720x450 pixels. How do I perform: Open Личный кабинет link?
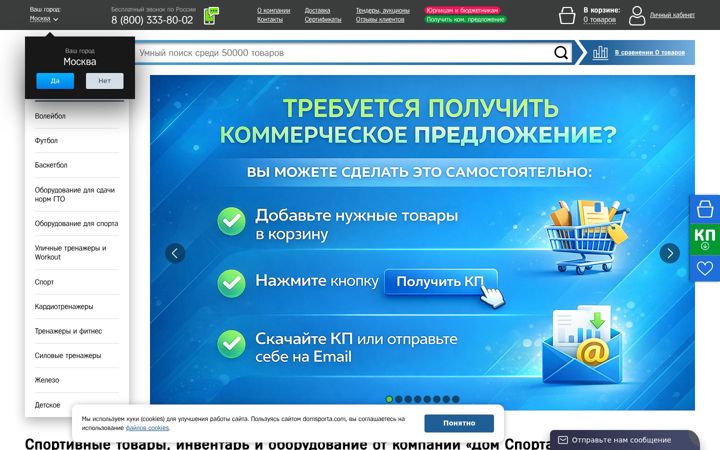pyautogui.click(x=672, y=15)
